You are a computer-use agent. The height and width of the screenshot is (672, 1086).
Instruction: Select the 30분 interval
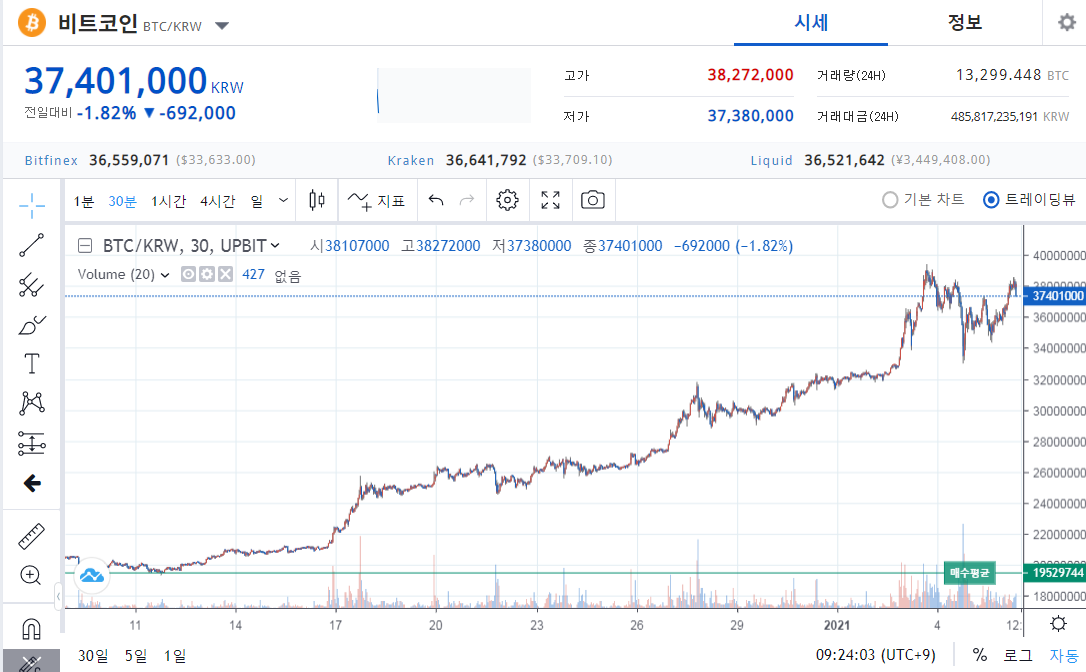(x=122, y=201)
